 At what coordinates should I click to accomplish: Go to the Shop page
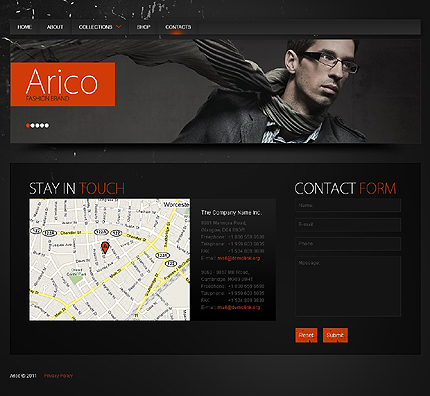pos(143,27)
